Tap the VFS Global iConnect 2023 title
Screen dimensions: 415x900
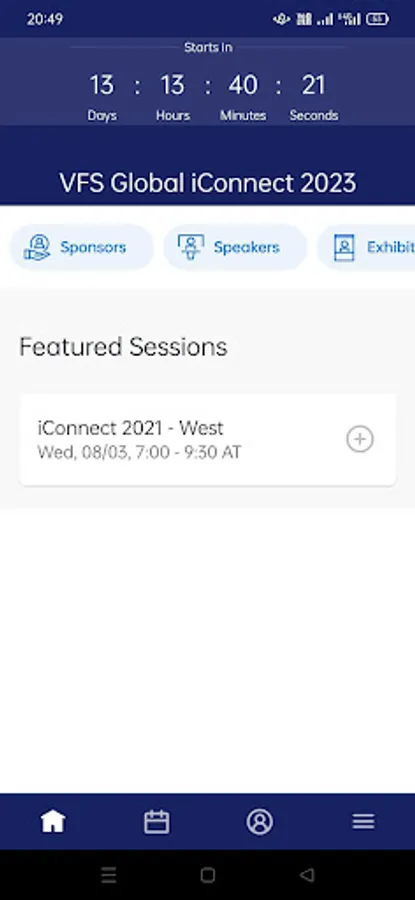(208, 183)
